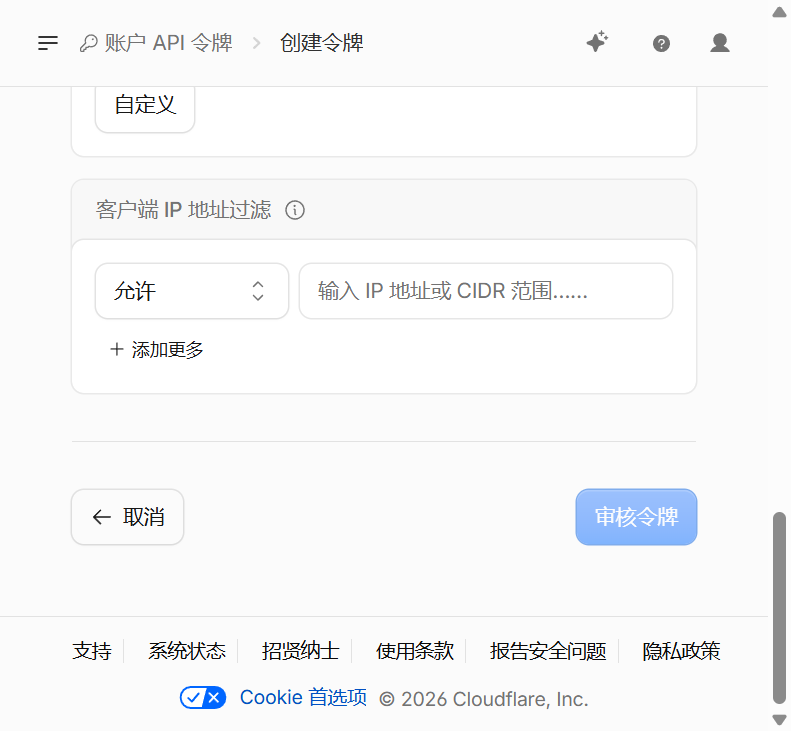
Task: Open the 支持 footer link
Action: [91, 651]
